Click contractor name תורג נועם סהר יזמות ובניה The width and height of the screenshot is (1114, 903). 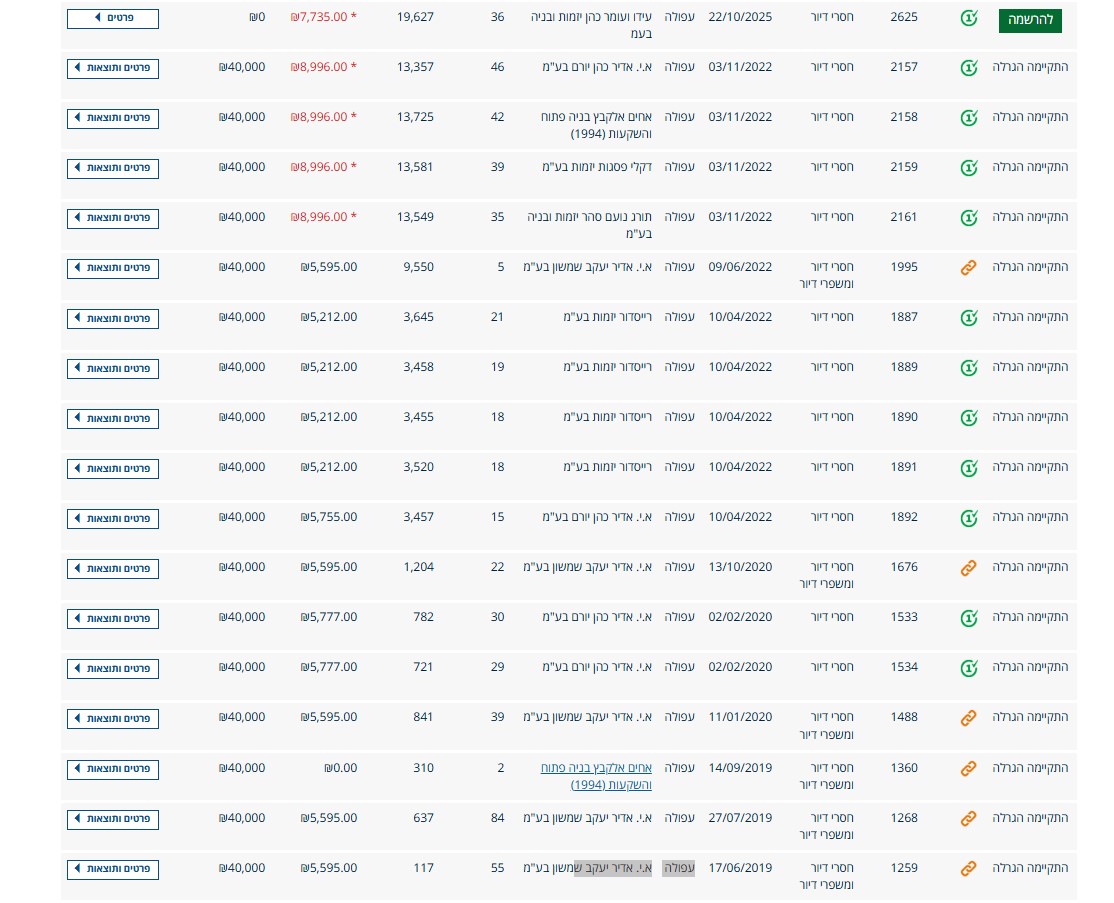590,217
